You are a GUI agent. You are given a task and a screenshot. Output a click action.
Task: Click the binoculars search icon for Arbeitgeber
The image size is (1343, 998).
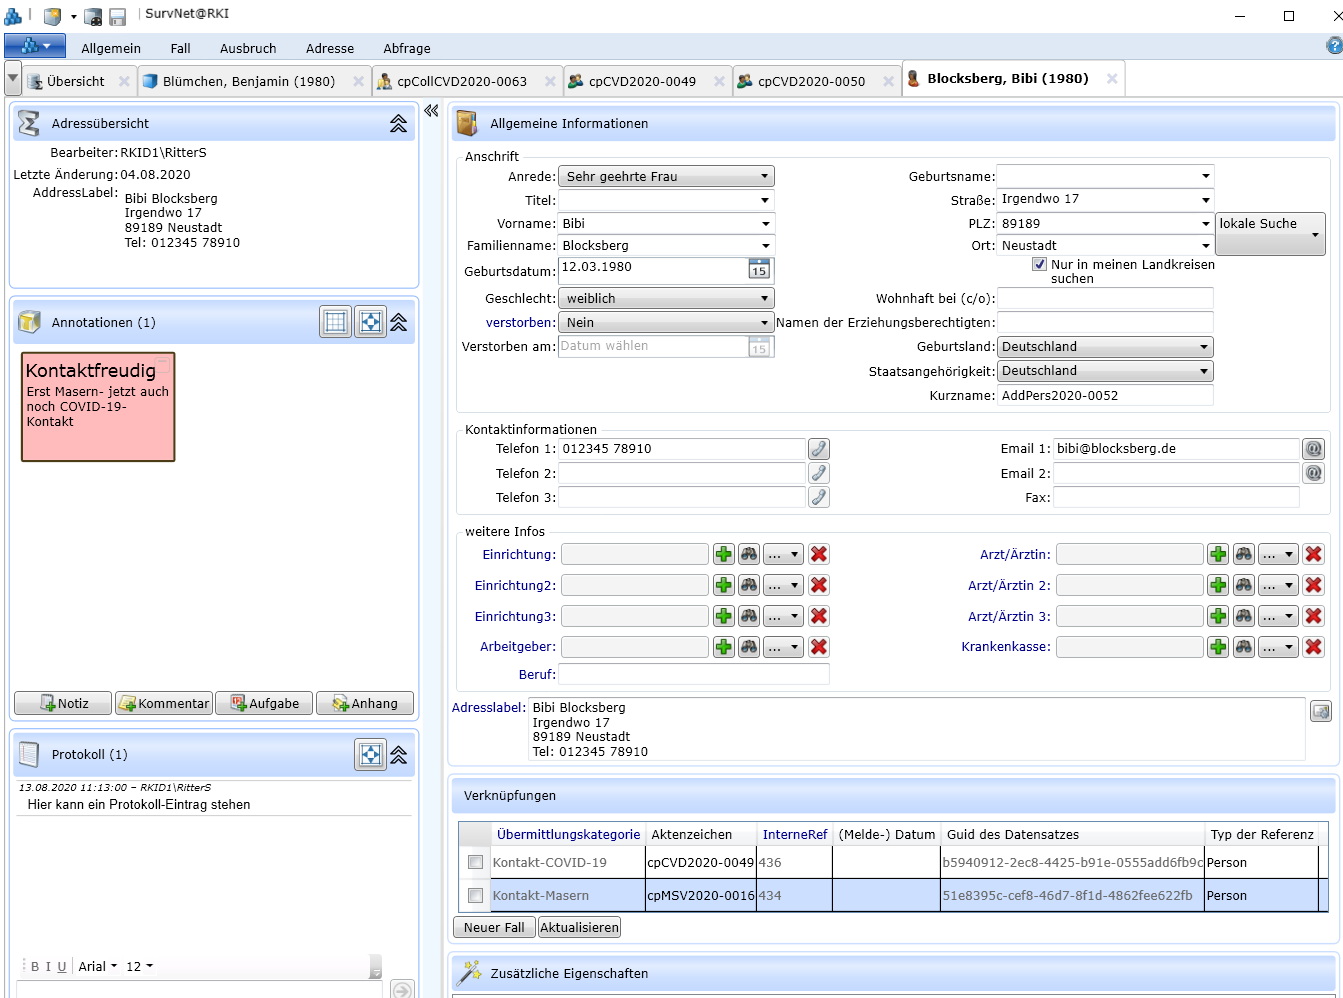(749, 647)
